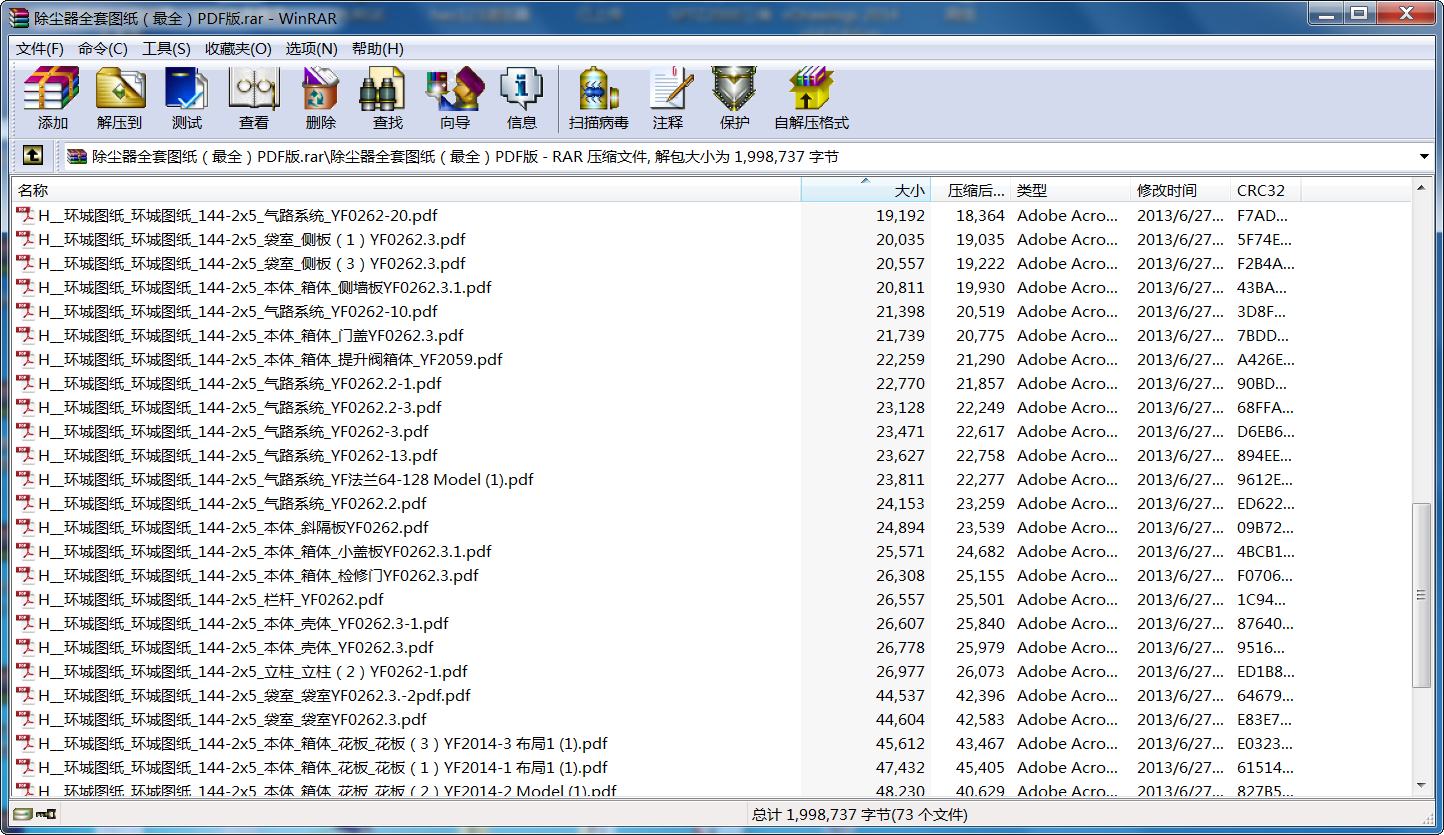Screen dimensions: 1444x835
Task: Open the 文件(F) menu
Action: click(x=40, y=49)
